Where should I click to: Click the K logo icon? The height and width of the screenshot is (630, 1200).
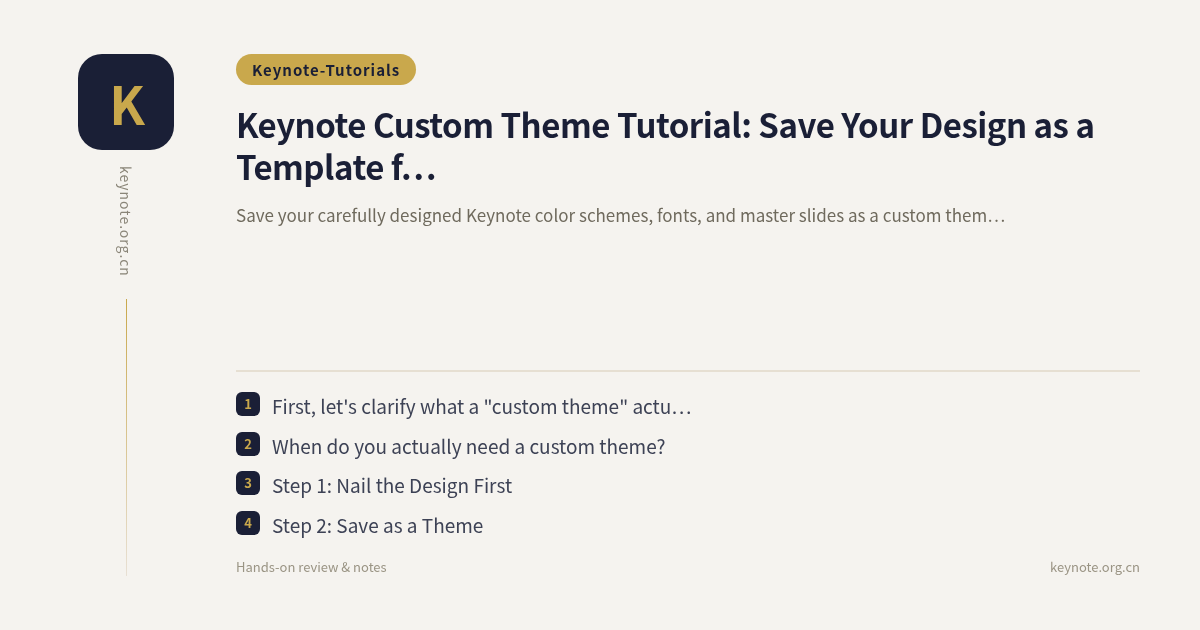[x=126, y=102]
